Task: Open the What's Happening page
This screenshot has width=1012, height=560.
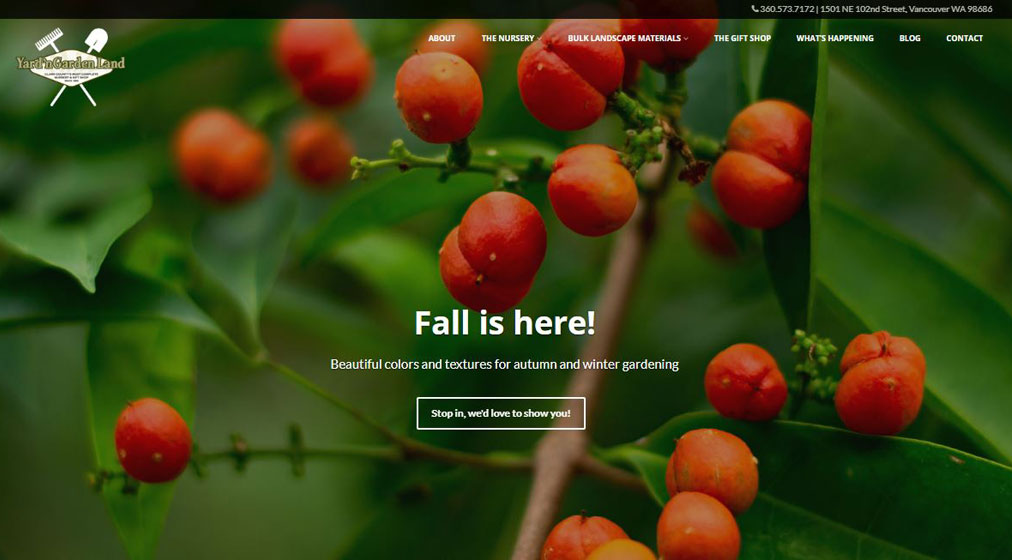Action: click(x=835, y=38)
